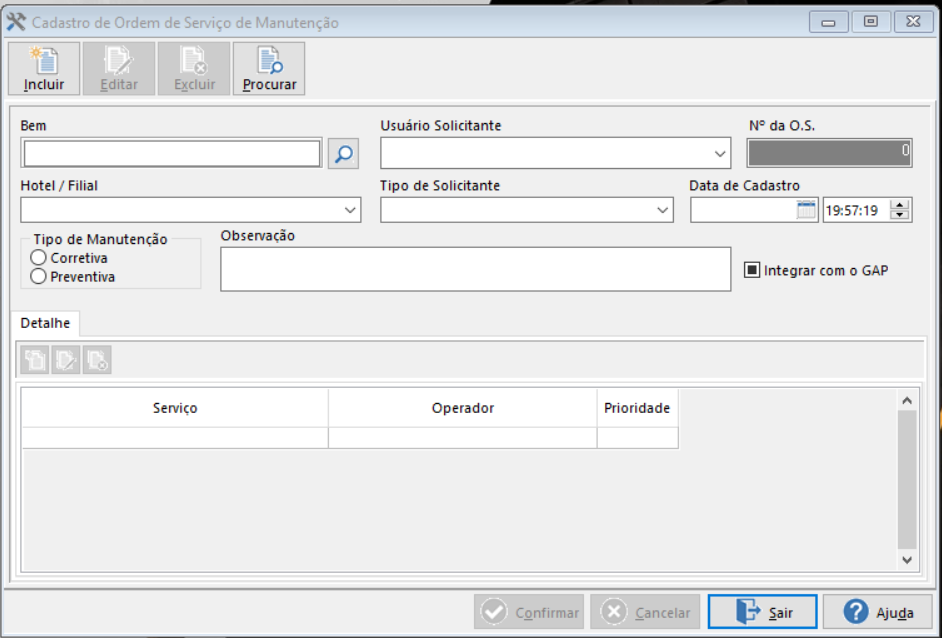Expand Hotel / Filial dropdown

pyautogui.click(x=350, y=210)
